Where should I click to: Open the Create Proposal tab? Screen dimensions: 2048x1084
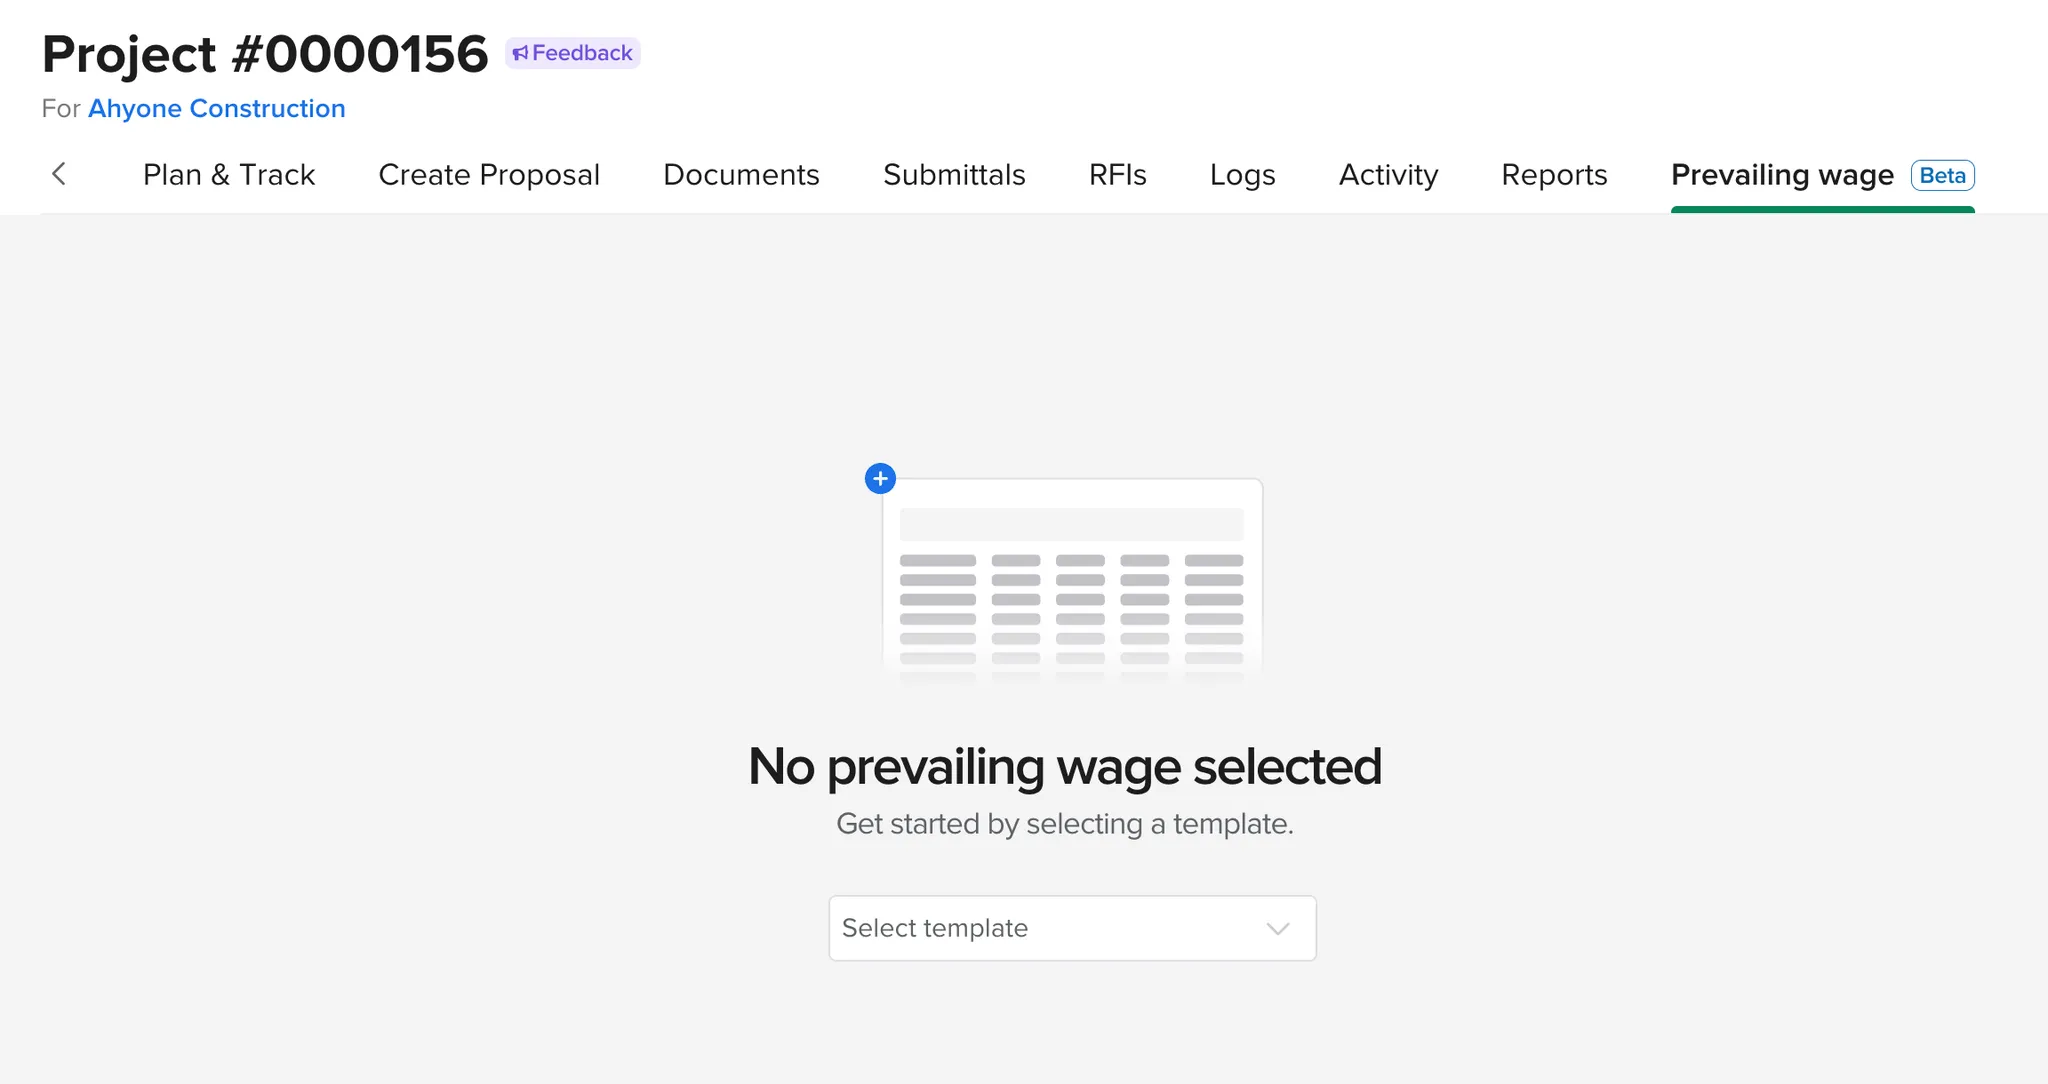coord(488,175)
